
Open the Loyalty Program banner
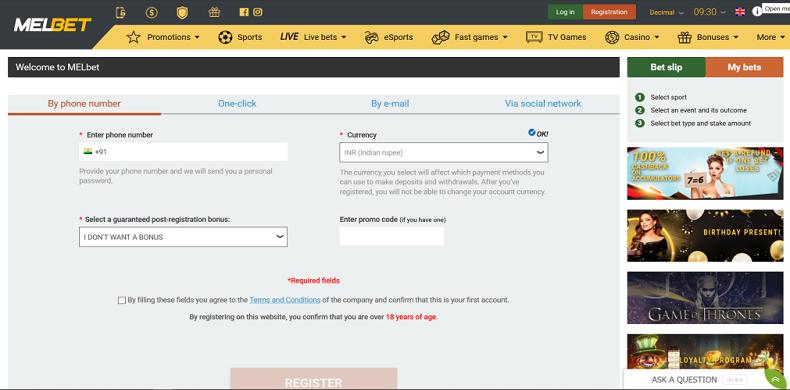[x=705, y=353]
